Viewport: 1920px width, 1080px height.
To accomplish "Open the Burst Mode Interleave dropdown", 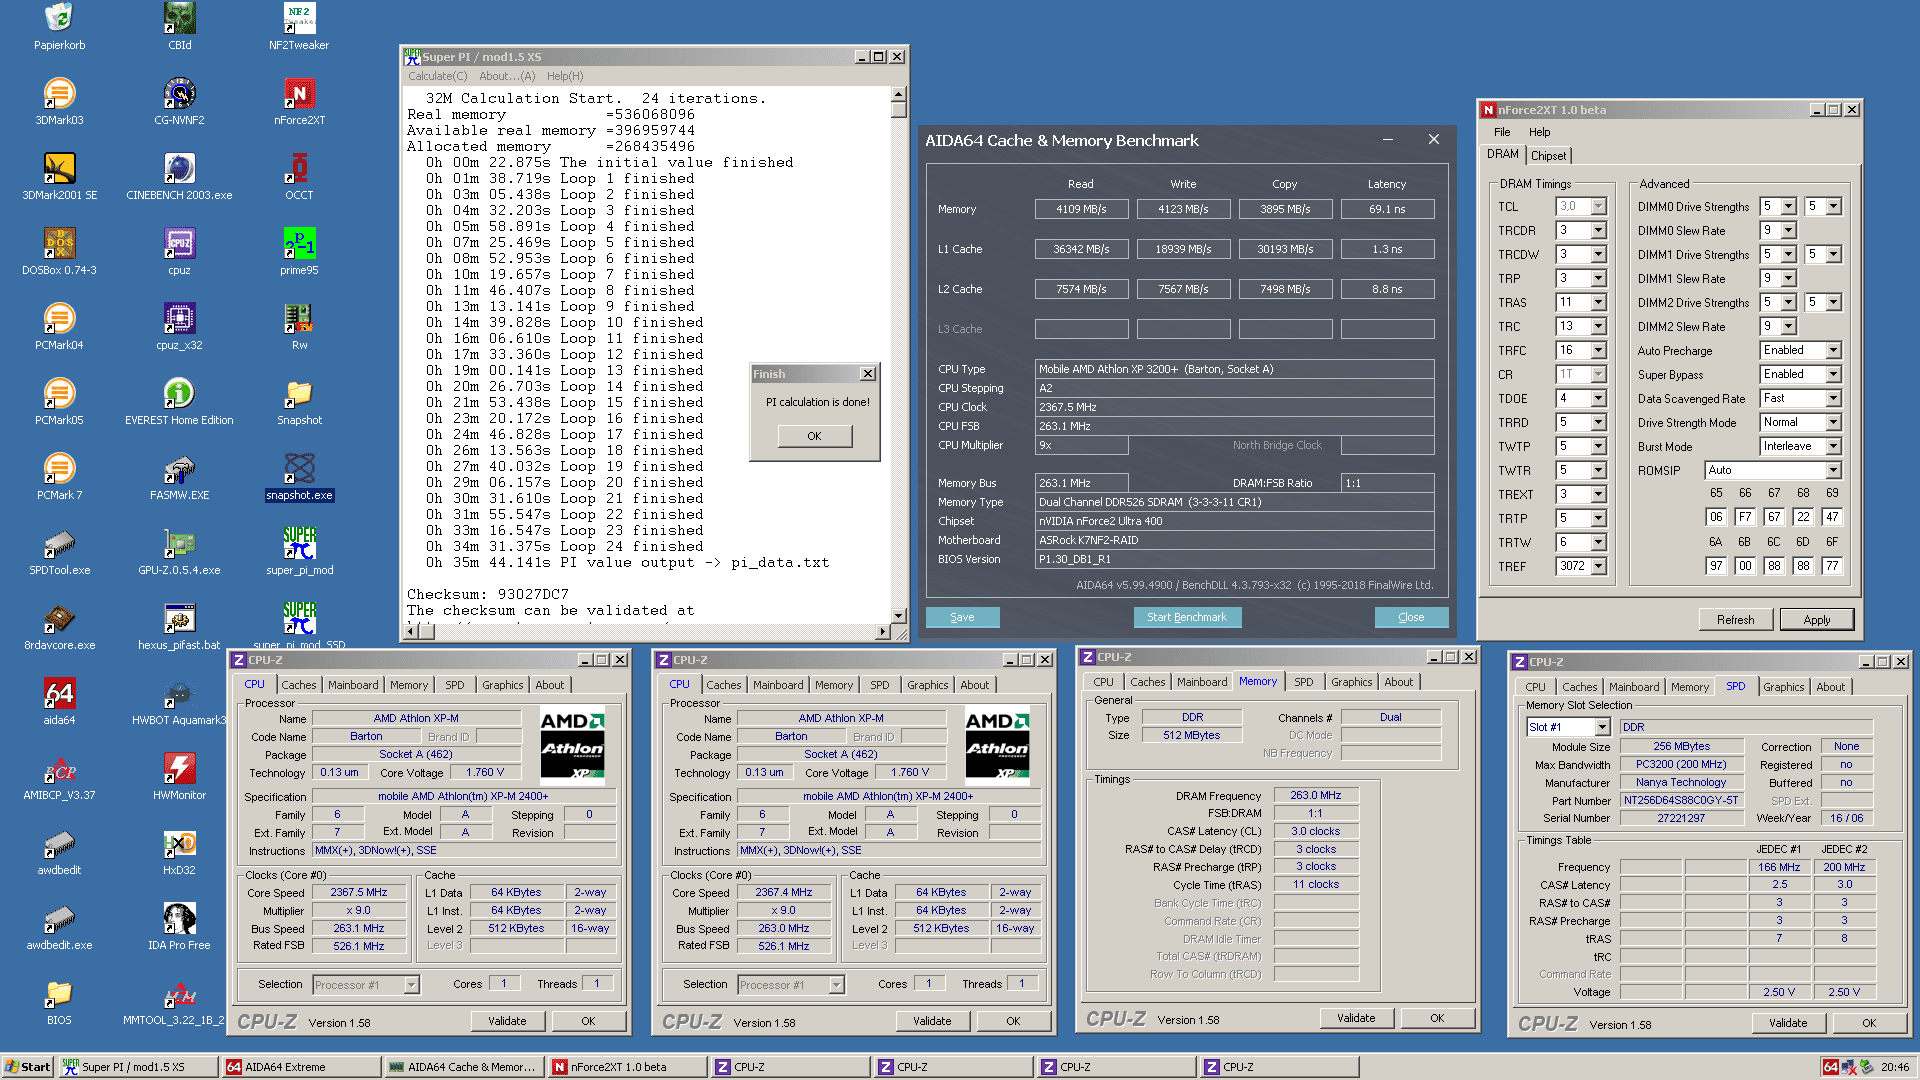I will point(1833,447).
